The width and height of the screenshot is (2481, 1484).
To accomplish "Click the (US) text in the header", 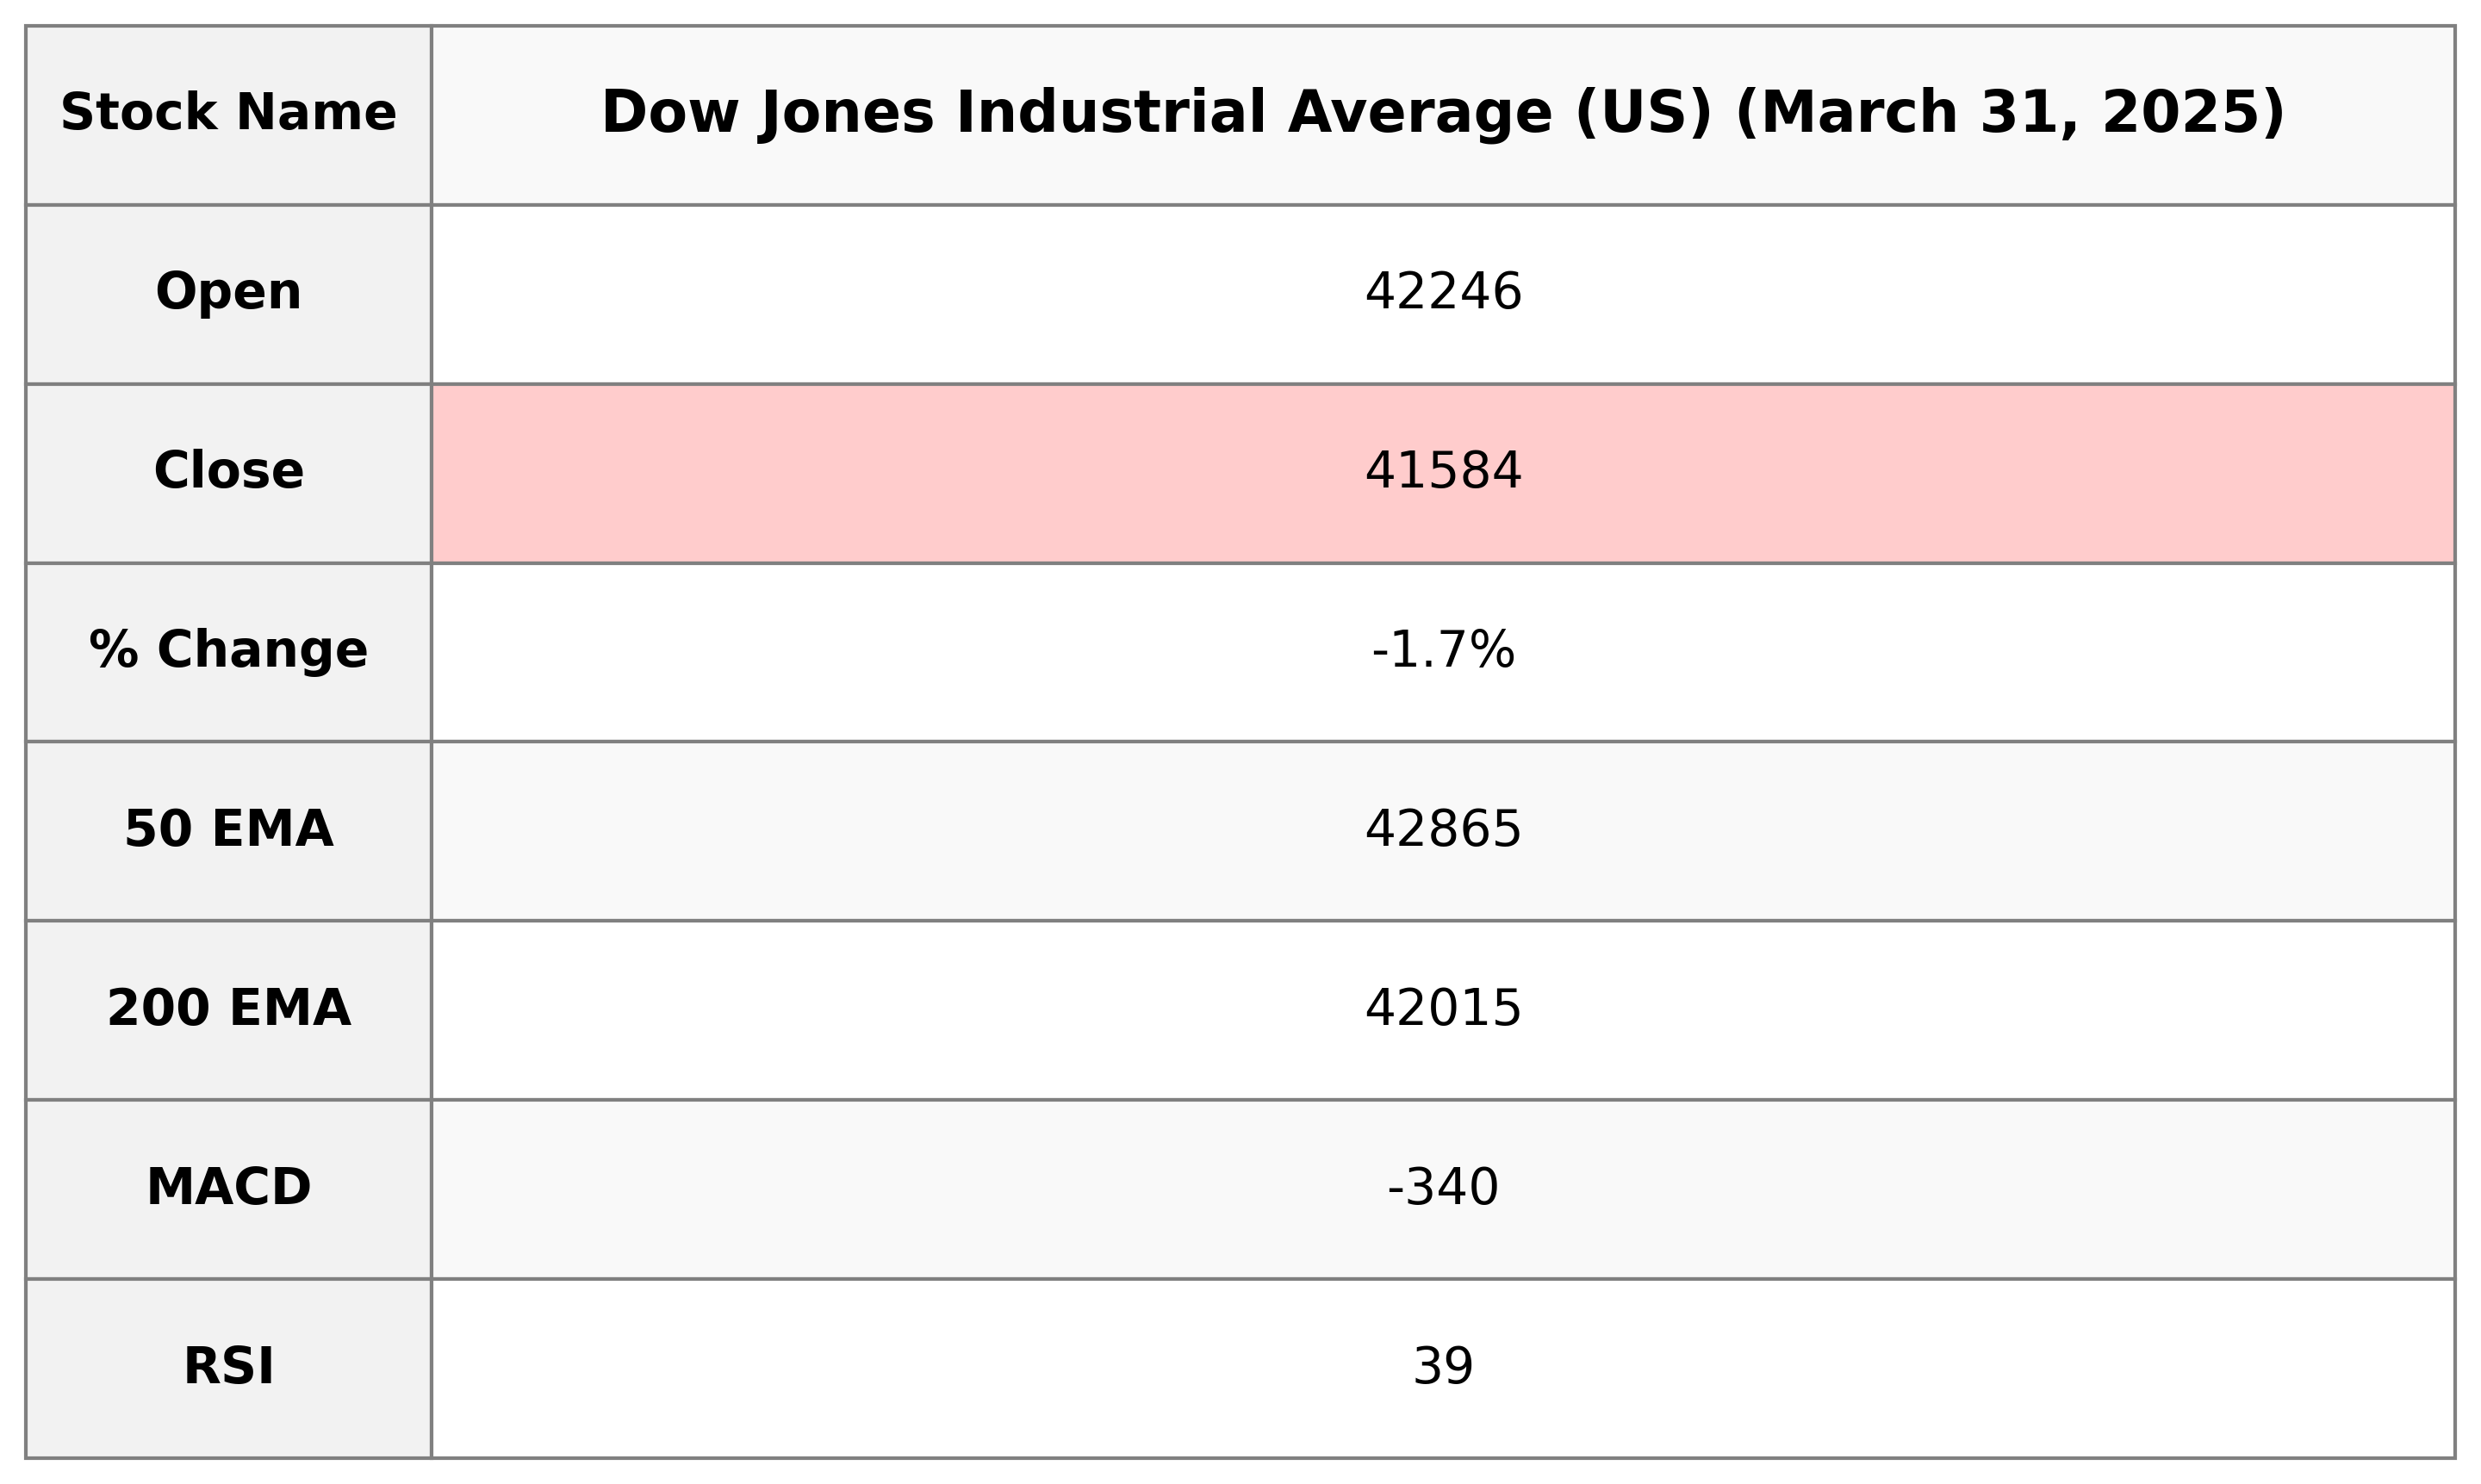I will click(1643, 113).
